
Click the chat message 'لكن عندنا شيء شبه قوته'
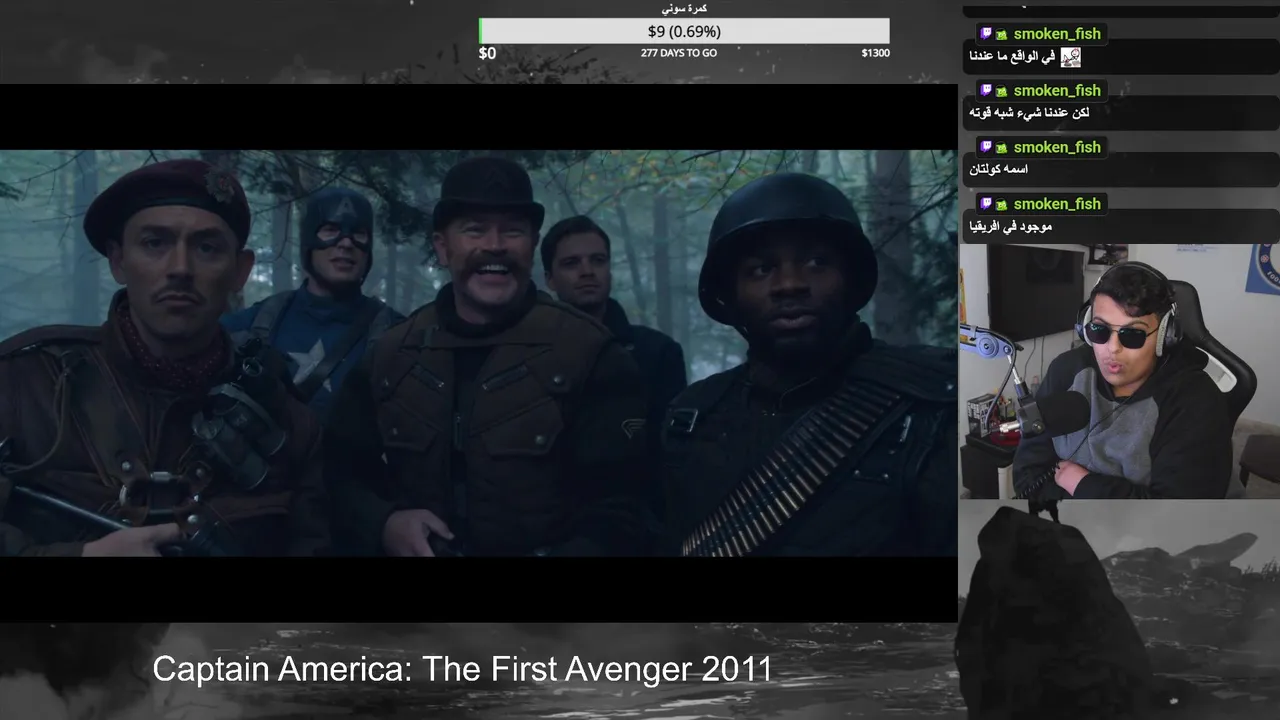(x=1029, y=113)
